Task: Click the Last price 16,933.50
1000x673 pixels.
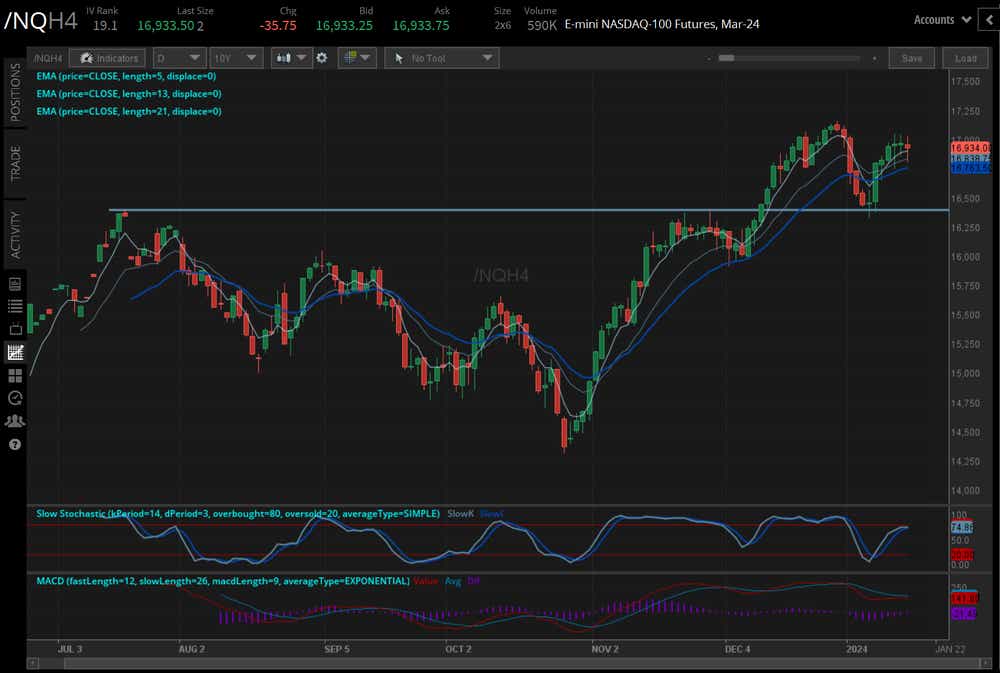Action: [166, 26]
